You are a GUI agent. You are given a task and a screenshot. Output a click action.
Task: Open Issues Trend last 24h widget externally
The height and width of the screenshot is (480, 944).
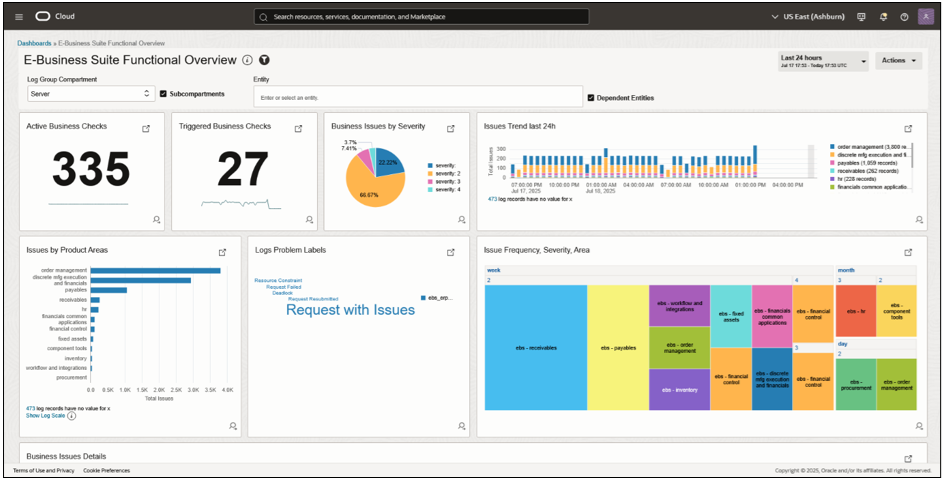click(908, 128)
